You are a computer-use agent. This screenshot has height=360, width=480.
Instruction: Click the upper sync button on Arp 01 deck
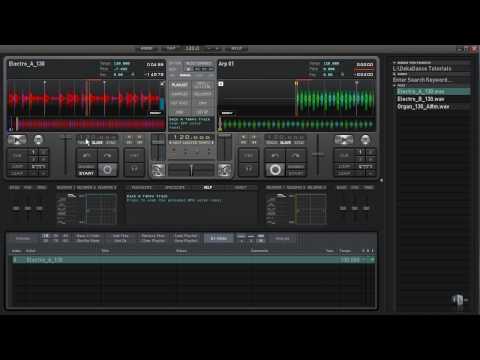(x=249, y=155)
